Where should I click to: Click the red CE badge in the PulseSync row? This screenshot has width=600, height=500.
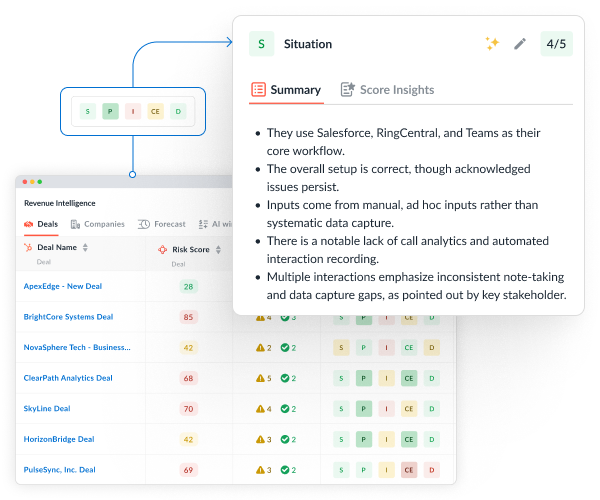coord(409,470)
